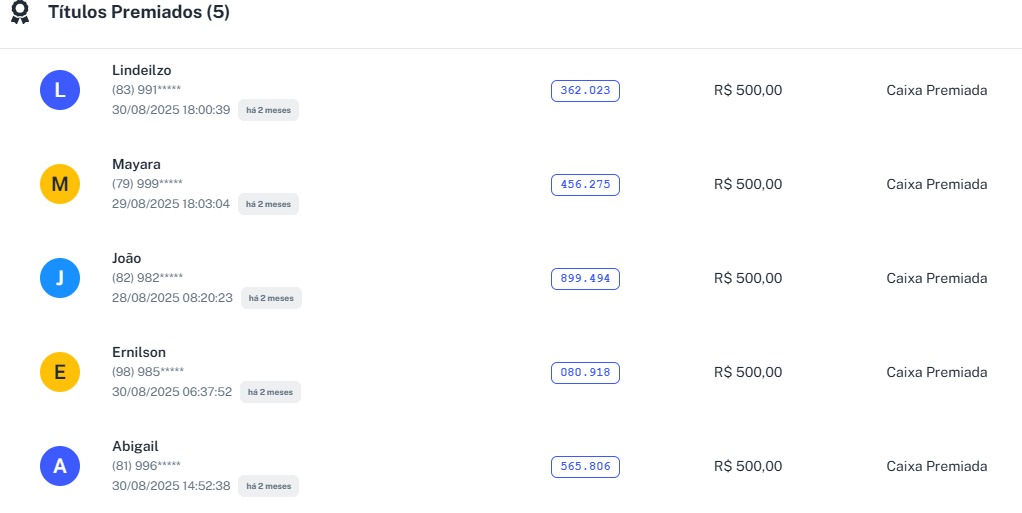
Task: Click the 'há 2 meses' tag in Mayara's row
Action: click(268, 204)
